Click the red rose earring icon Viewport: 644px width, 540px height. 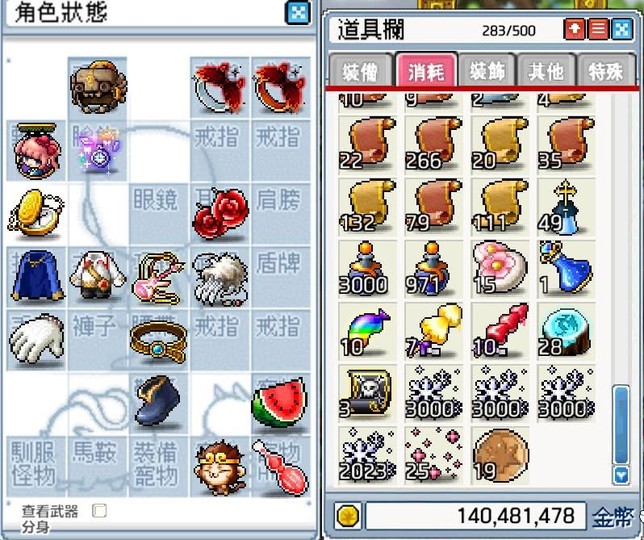click(221, 213)
